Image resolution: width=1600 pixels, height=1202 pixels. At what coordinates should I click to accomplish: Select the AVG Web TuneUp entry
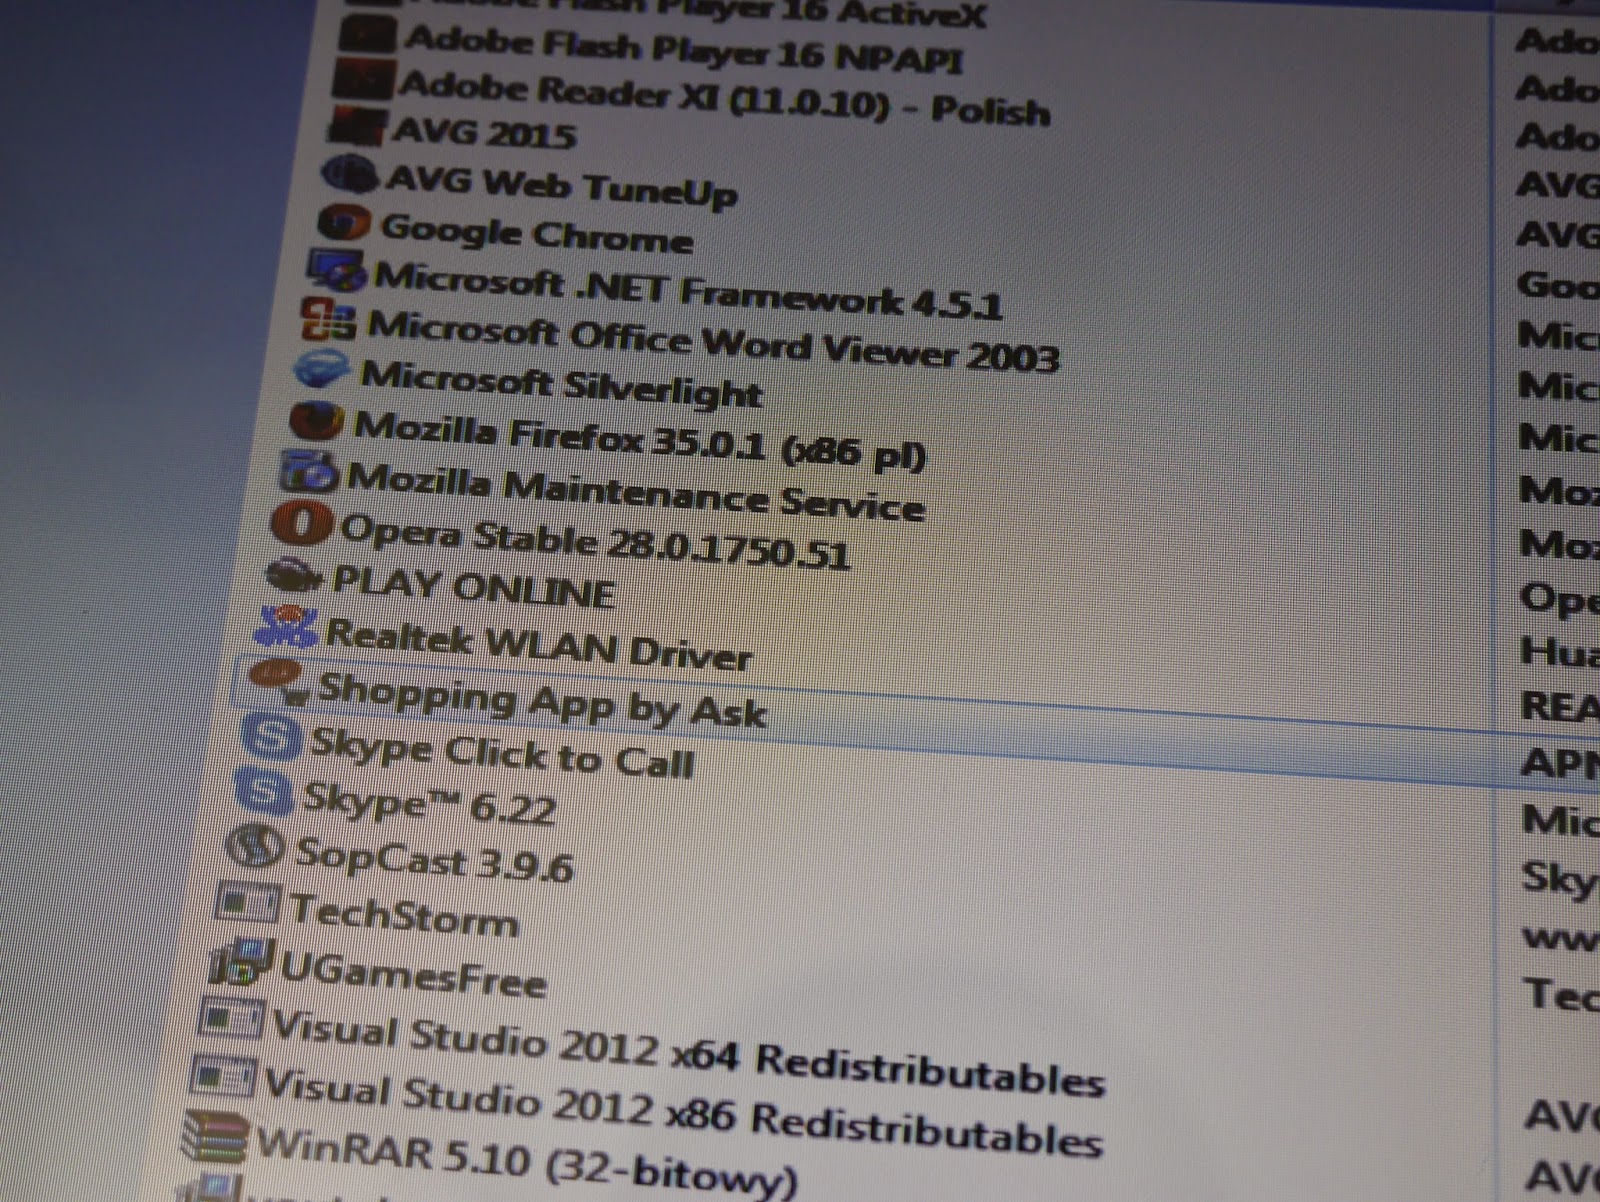pos(561,186)
